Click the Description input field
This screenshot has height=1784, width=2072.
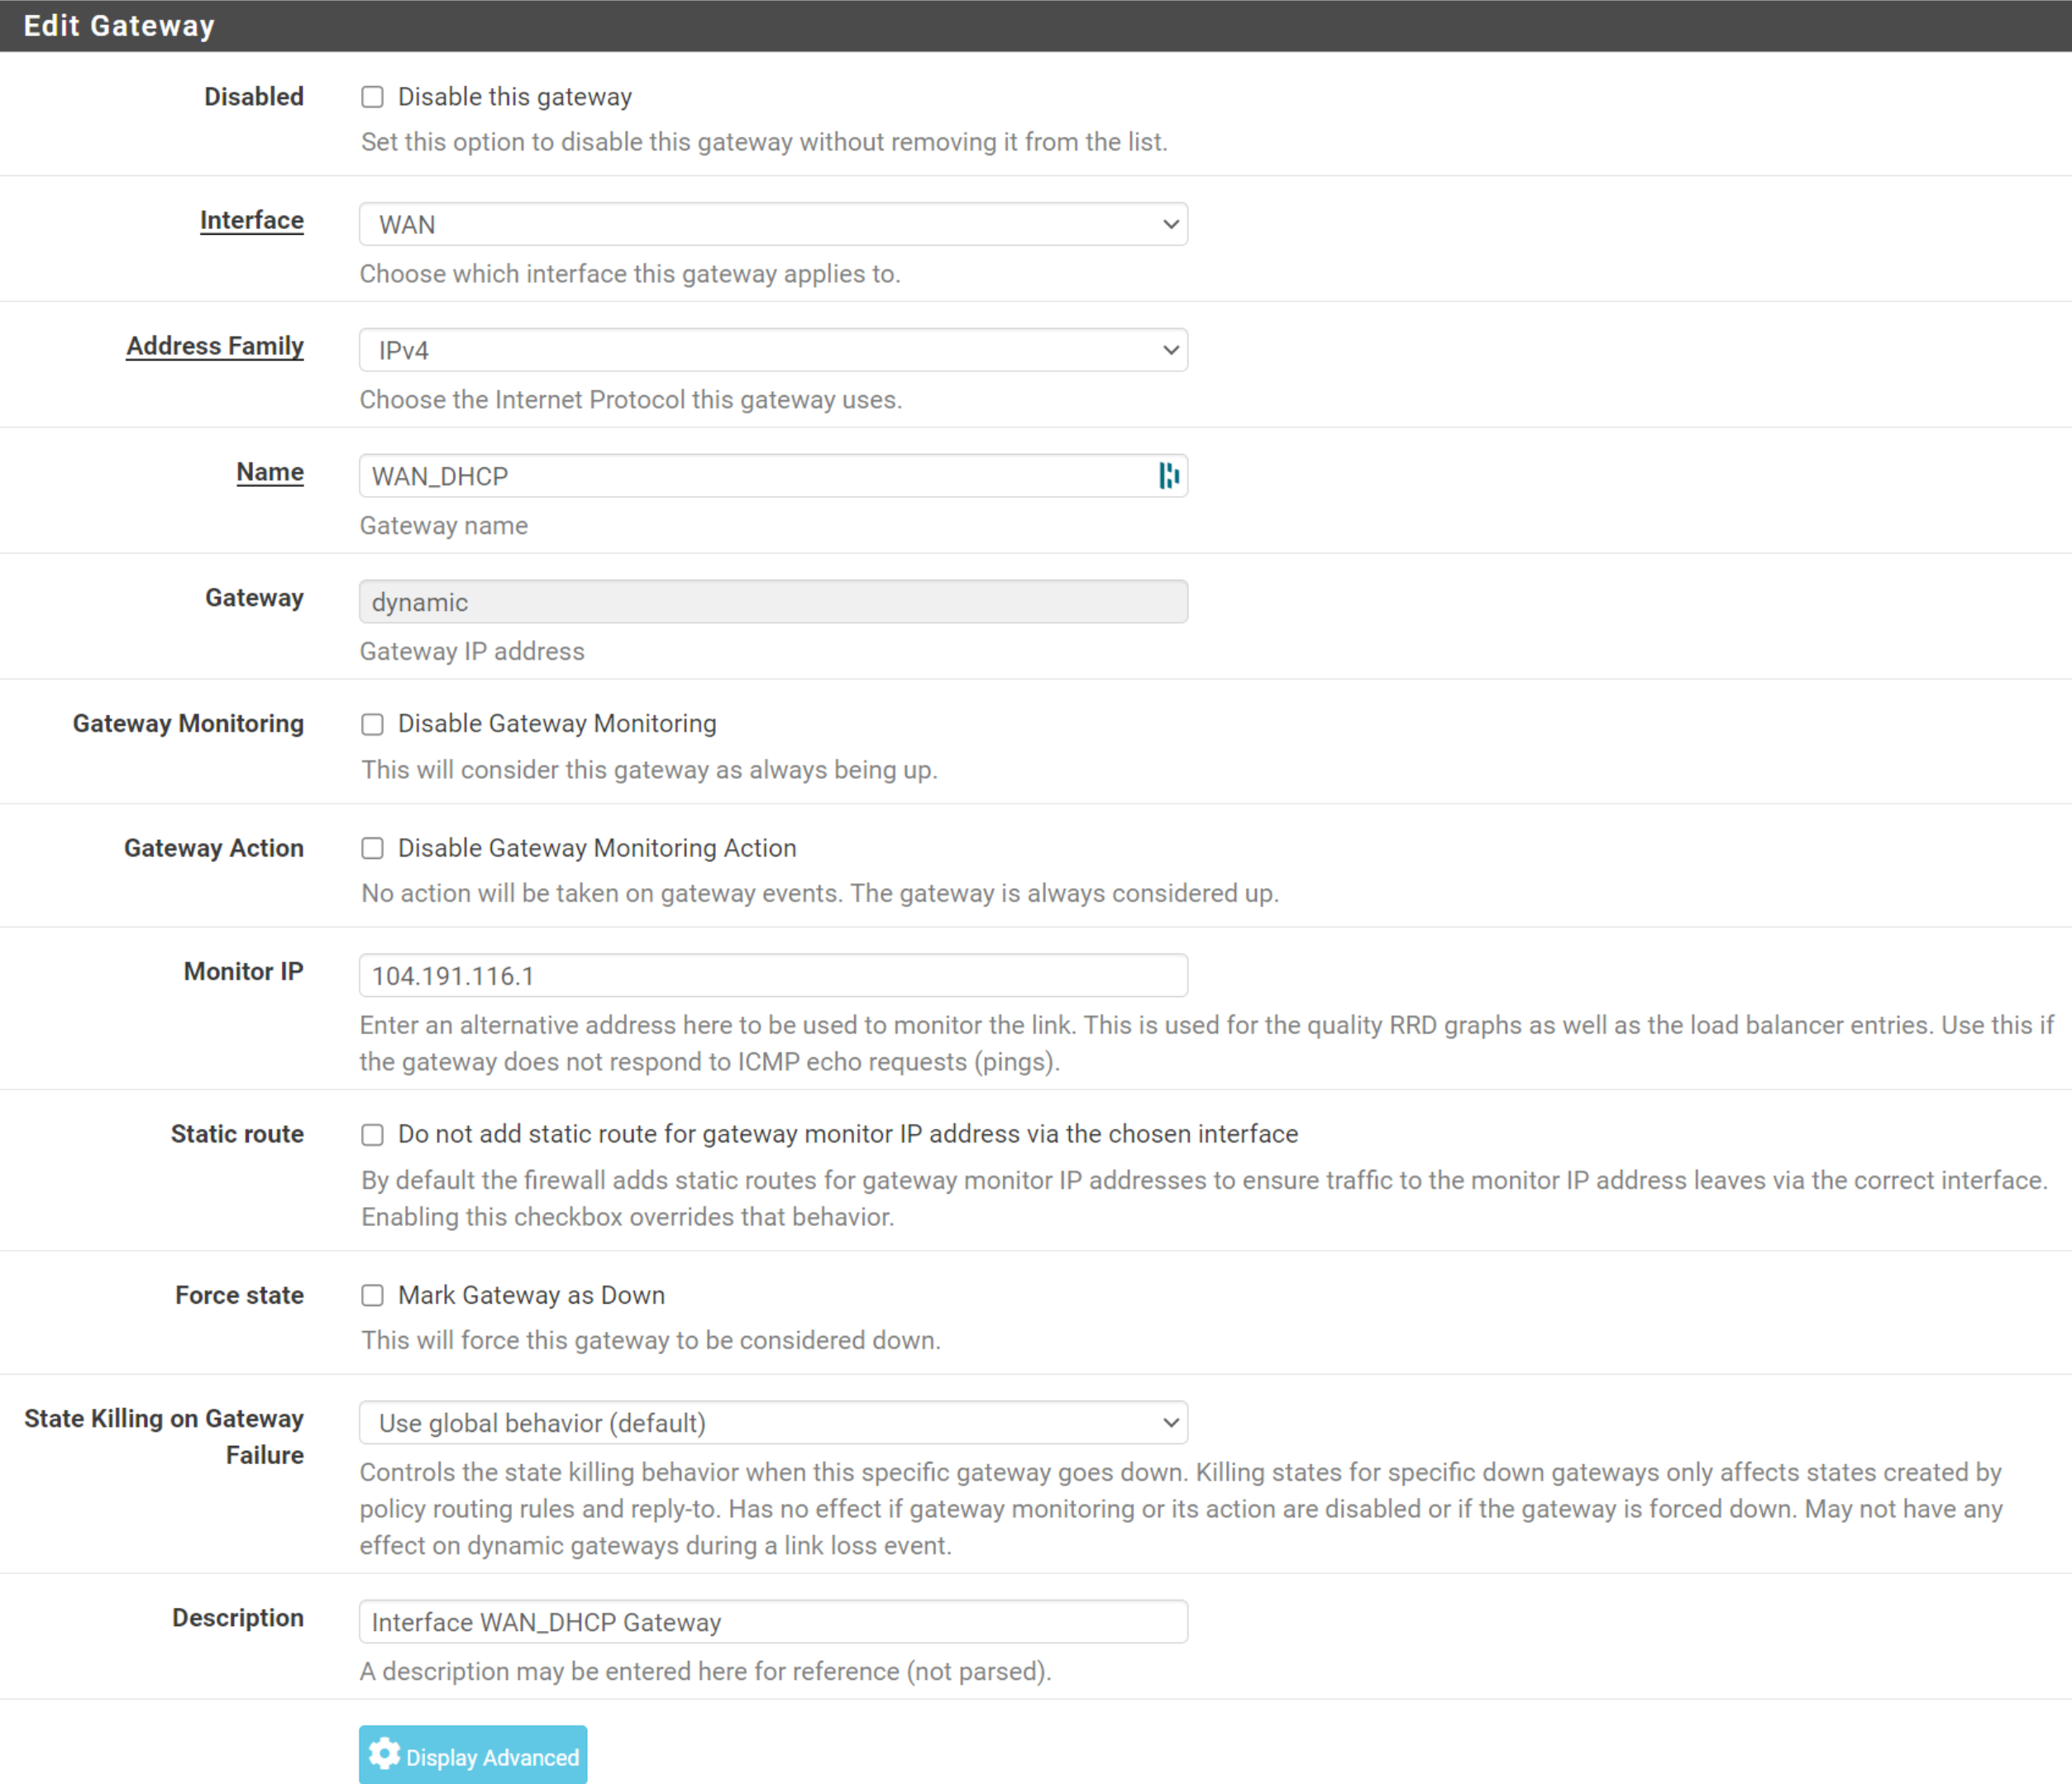[773, 1622]
